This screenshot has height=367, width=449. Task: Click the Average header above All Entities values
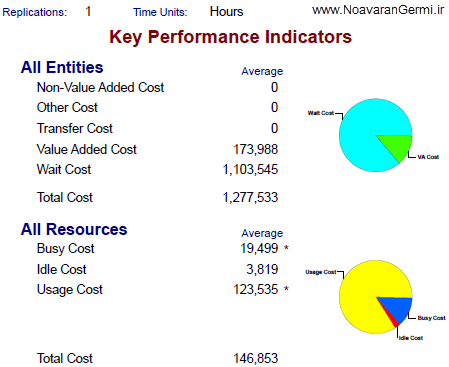(262, 71)
